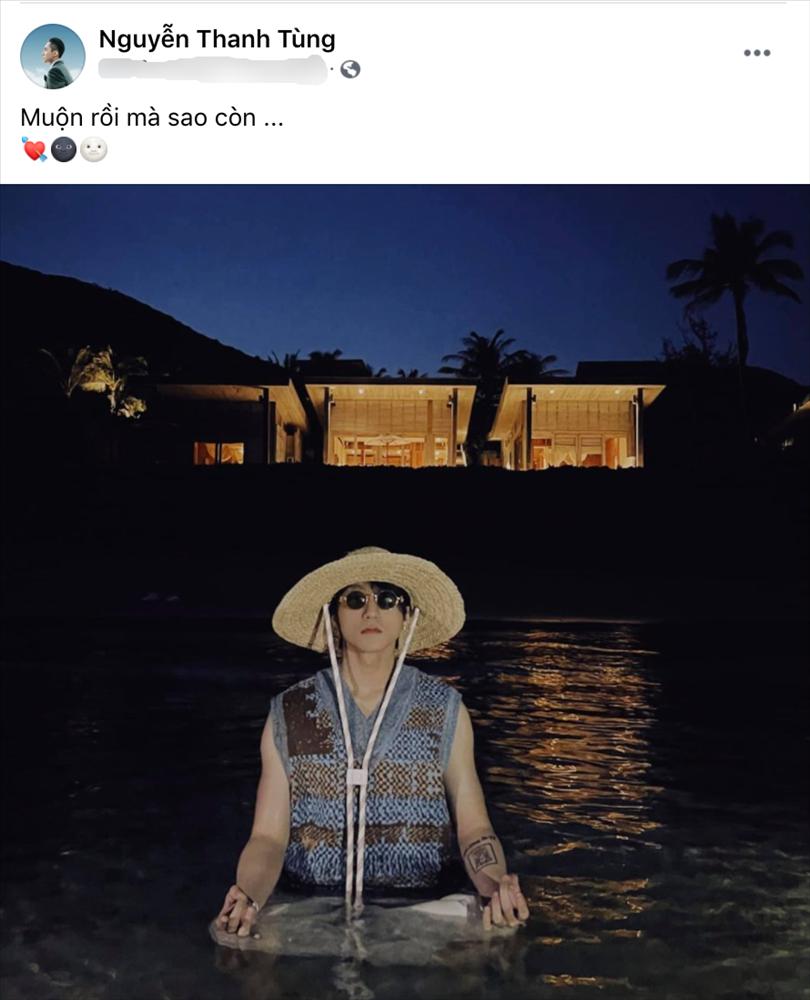Viewport: 810px width, 1000px height.
Task: Click the square tattoo on the man's forearm
Action: pyautogui.click(x=483, y=855)
